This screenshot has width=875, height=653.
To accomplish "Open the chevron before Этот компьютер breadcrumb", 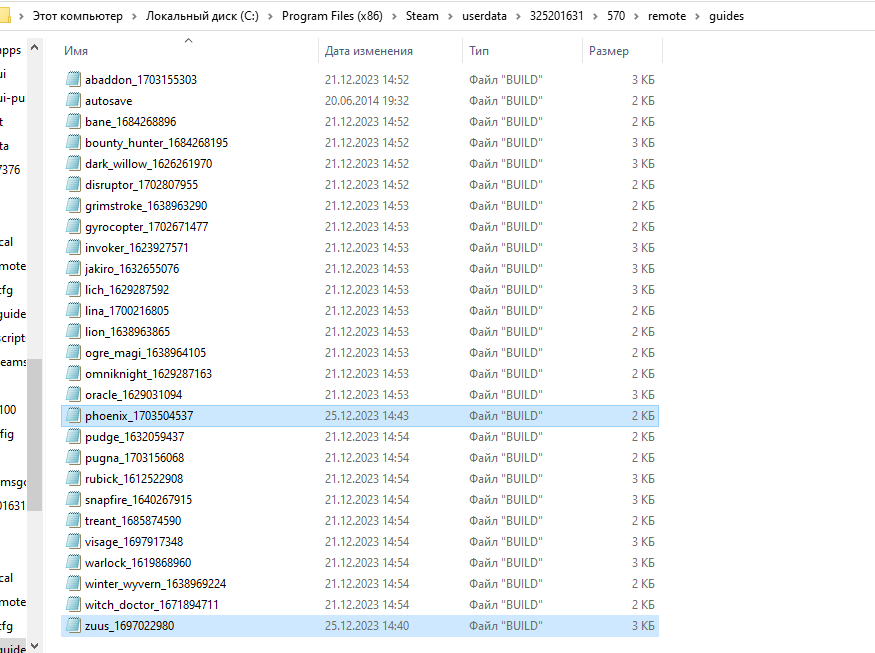I will coord(21,16).
